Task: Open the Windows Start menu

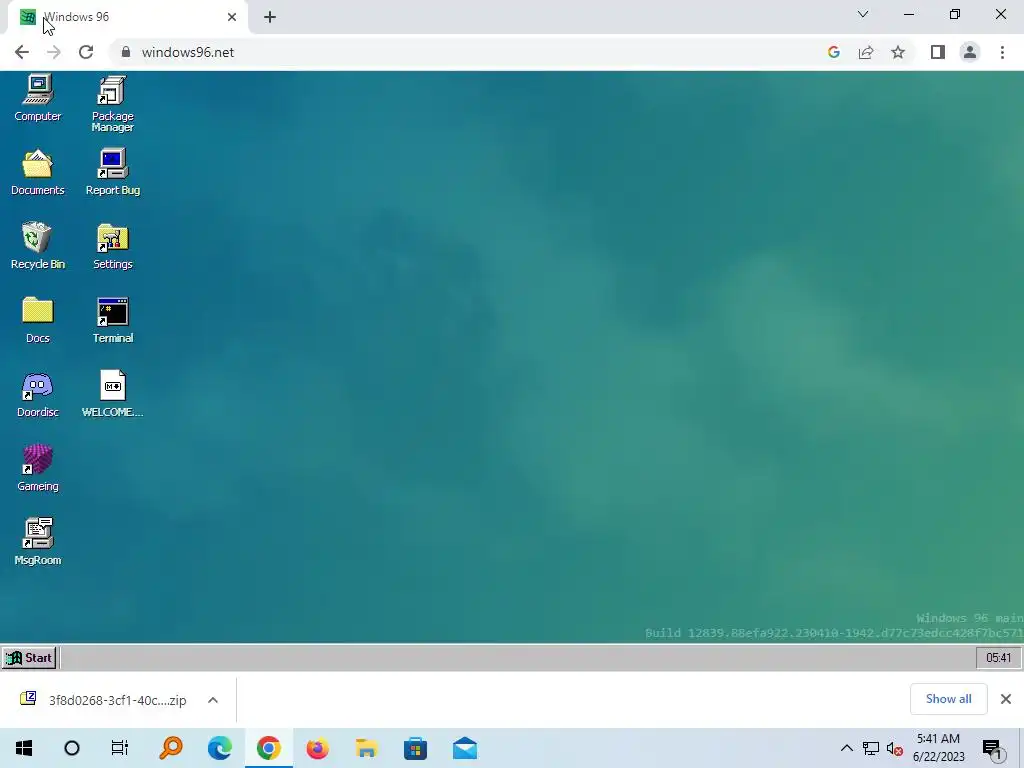Action: (24, 748)
